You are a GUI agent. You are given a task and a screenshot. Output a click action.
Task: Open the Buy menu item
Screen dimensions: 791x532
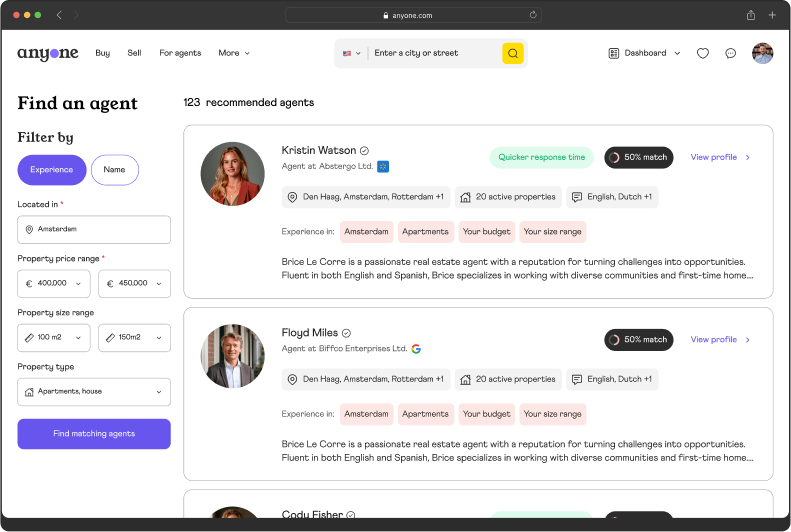(x=103, y=53)
